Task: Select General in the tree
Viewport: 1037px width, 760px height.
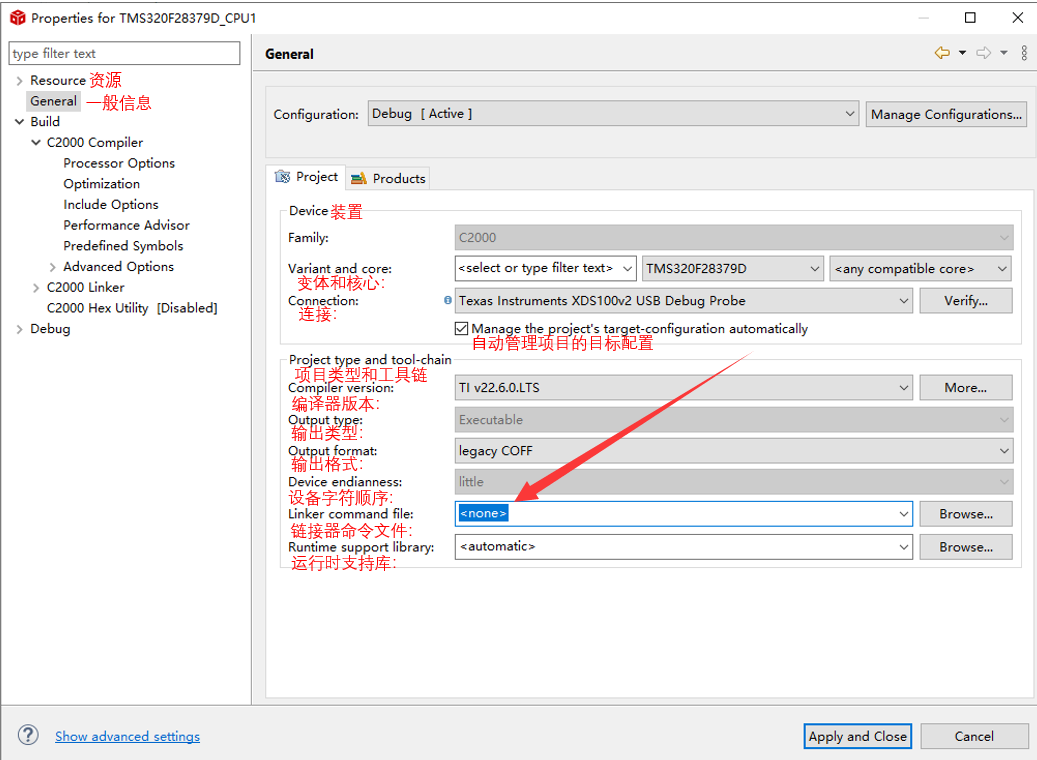Action: click(54, 101)
